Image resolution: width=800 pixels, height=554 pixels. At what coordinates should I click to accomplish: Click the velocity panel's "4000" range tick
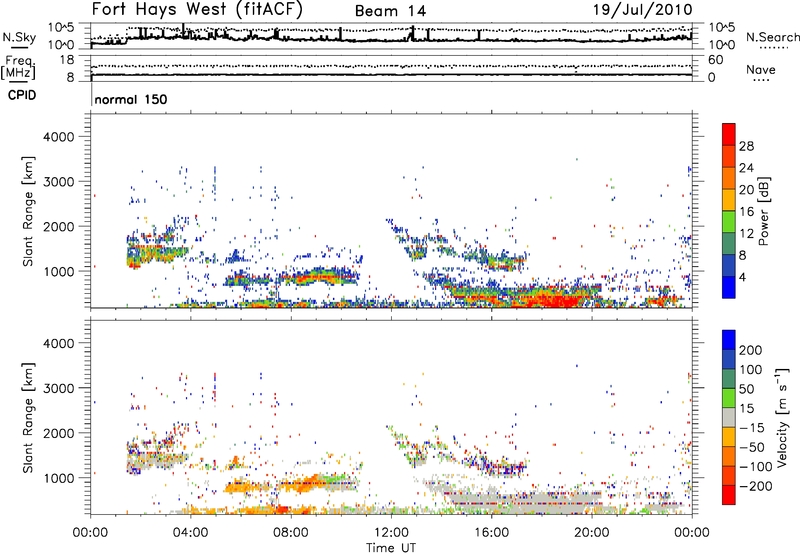[59, 343]
